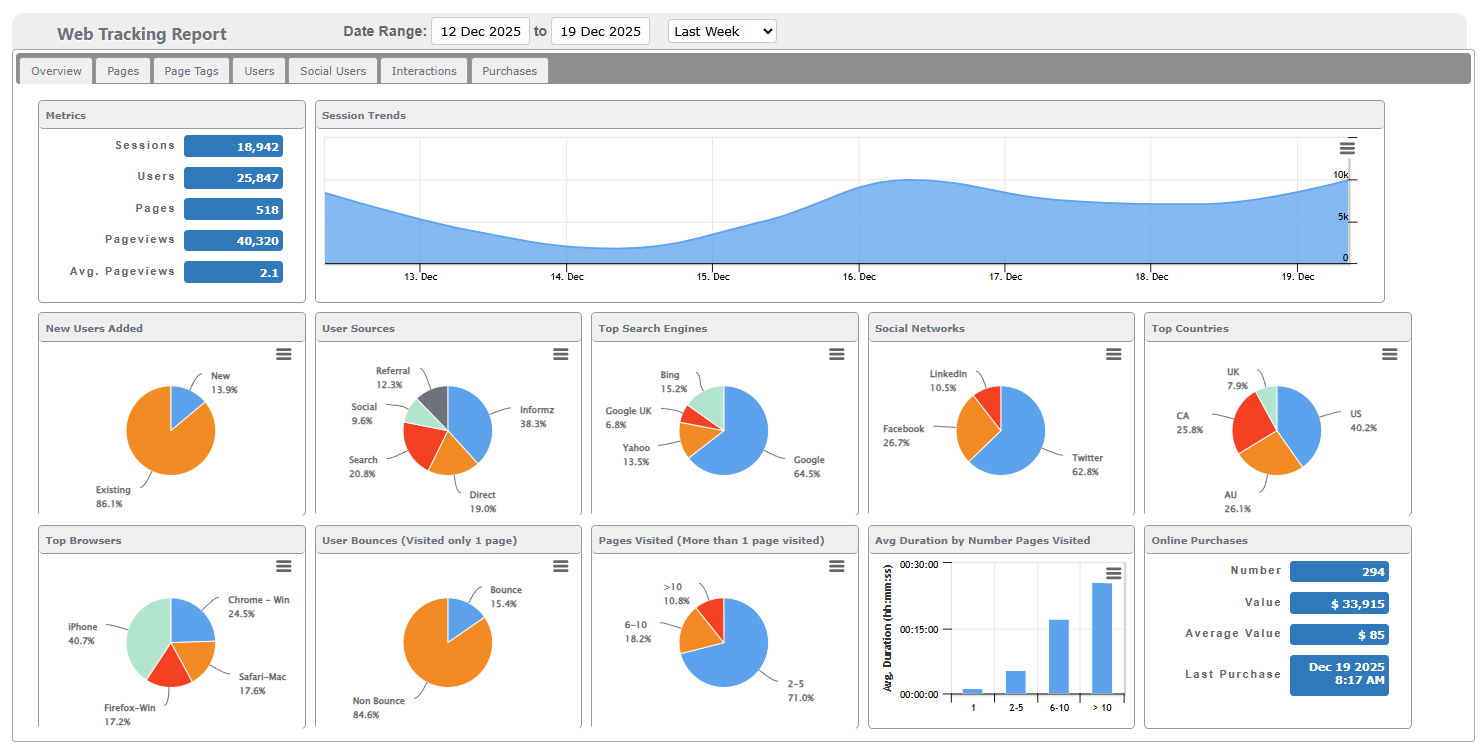Switch to the Social Users tab
This screenshot has height=754, width=1480.
pos(332,70)
